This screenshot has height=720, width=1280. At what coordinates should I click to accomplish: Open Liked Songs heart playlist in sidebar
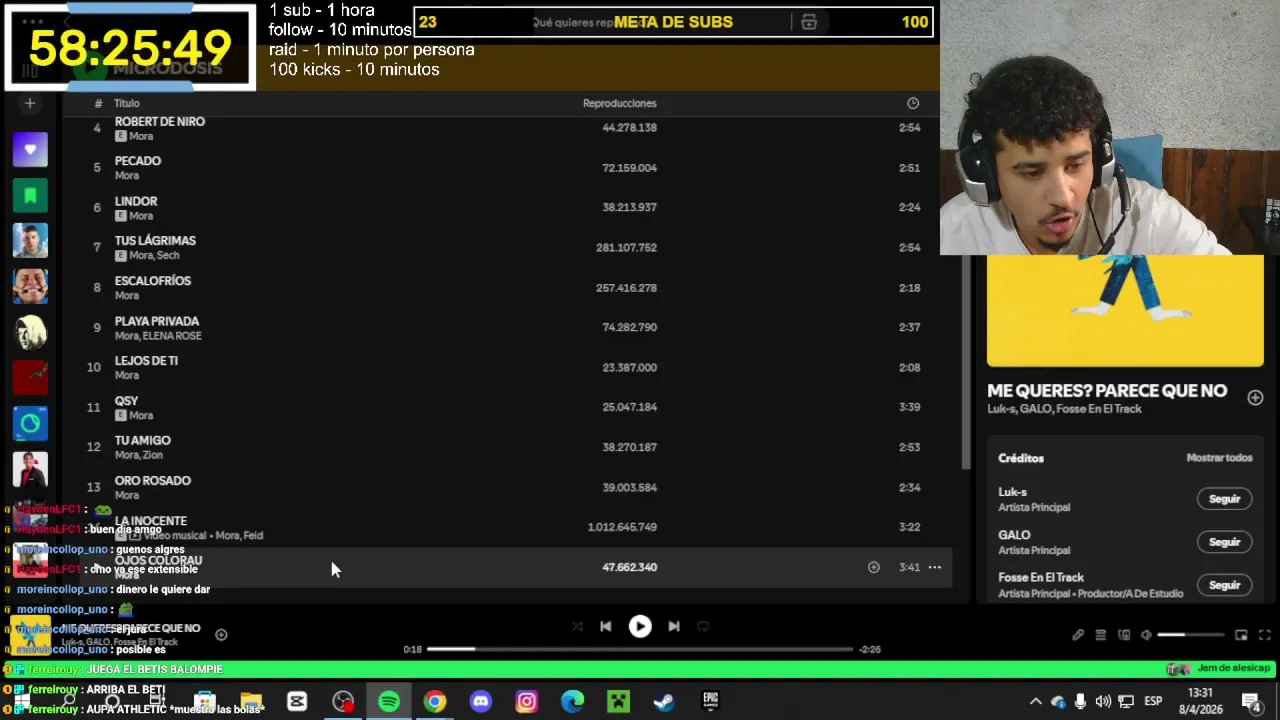[30, 150]
